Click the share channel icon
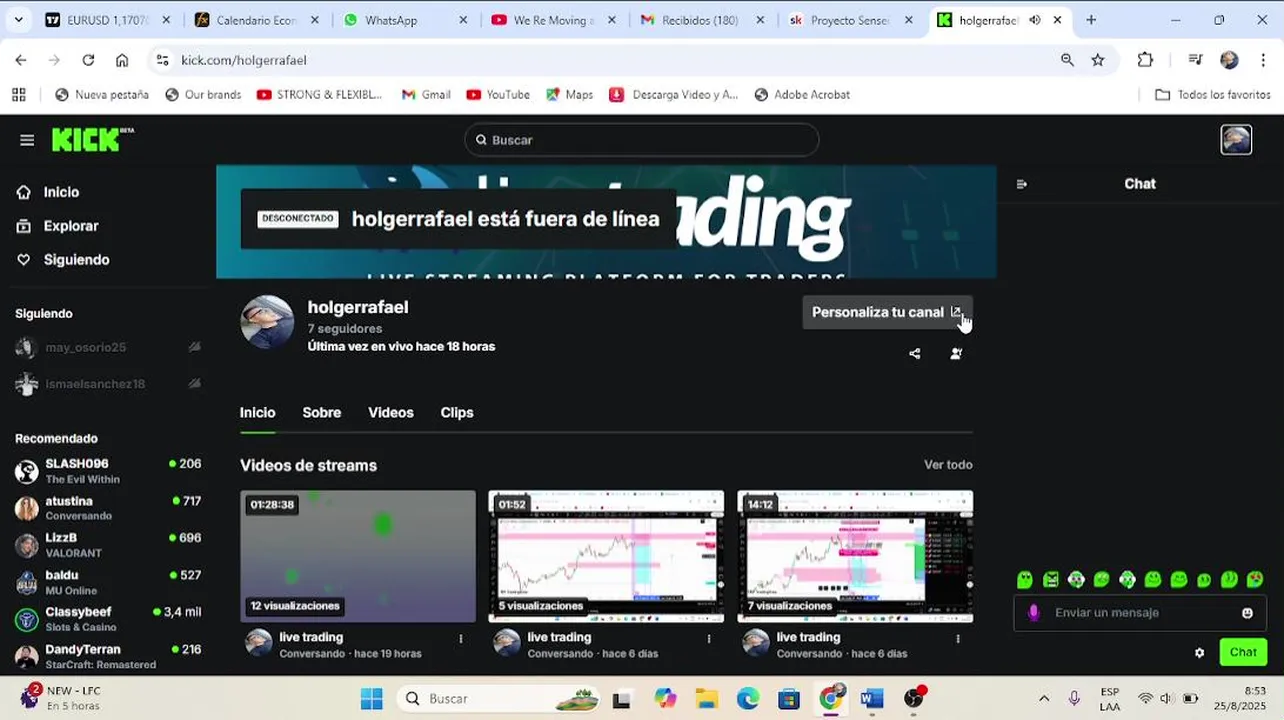This screenshot has height=720, width=1284. pos(914,353)
